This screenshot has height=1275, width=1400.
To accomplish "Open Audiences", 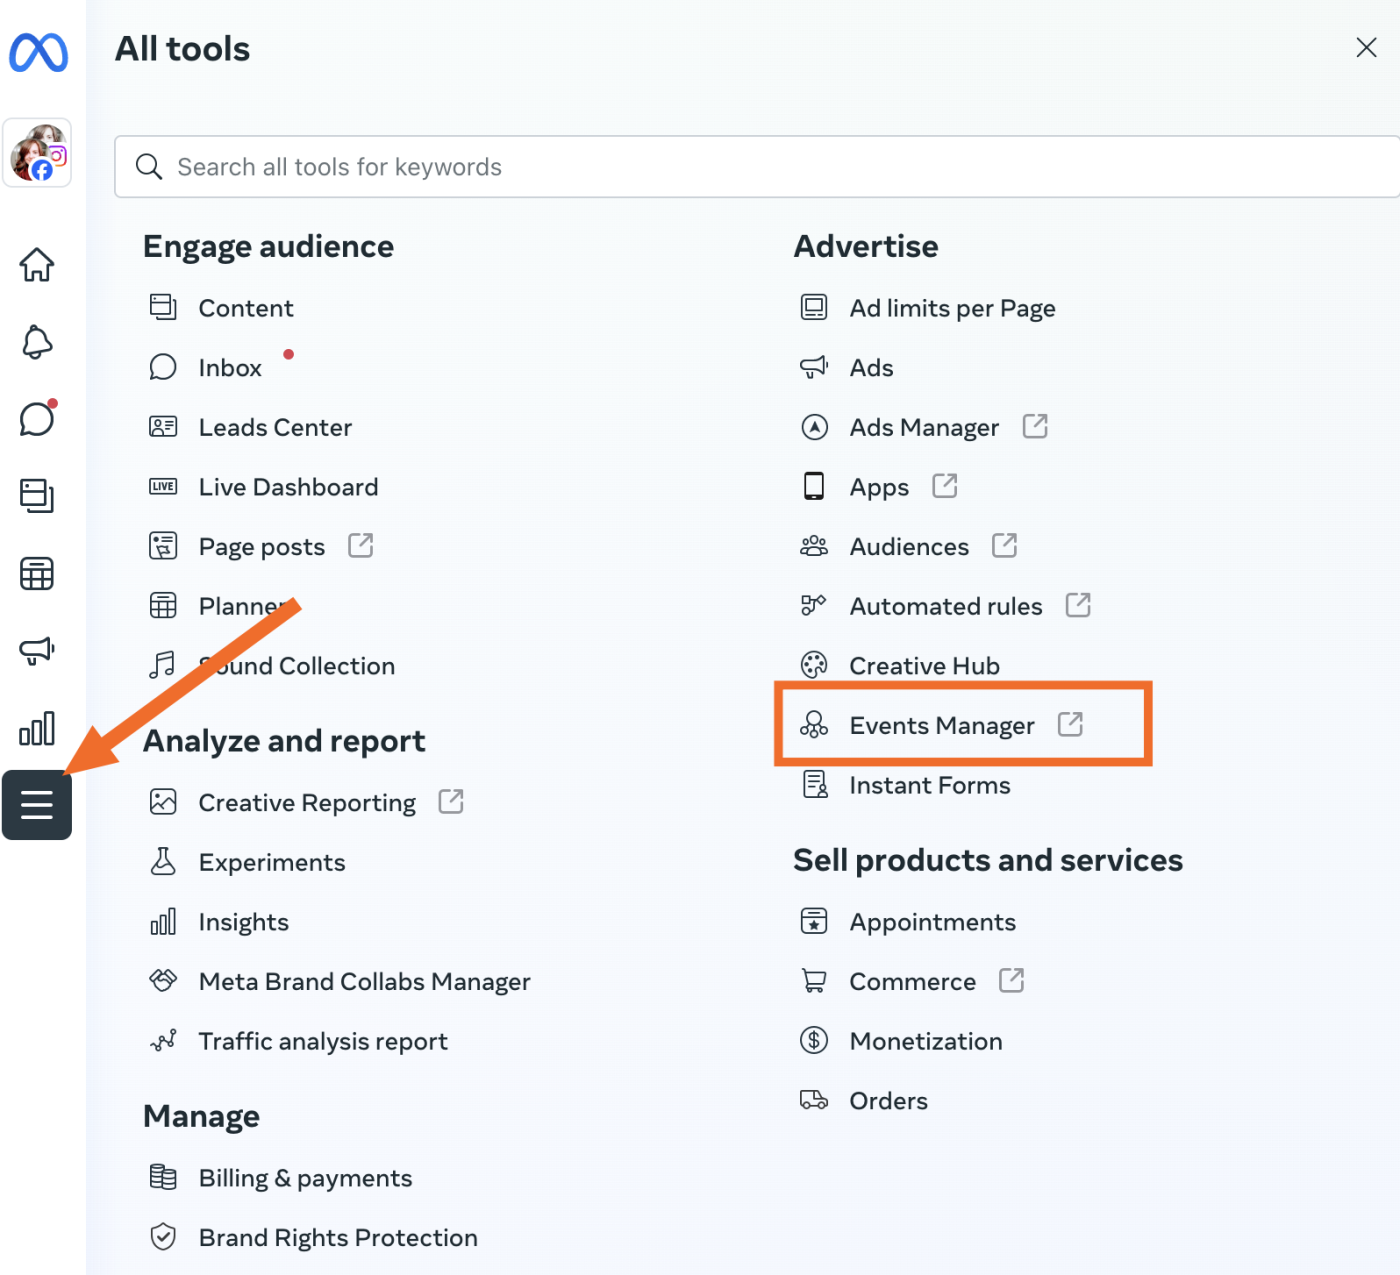I will (x=909, y=547).
